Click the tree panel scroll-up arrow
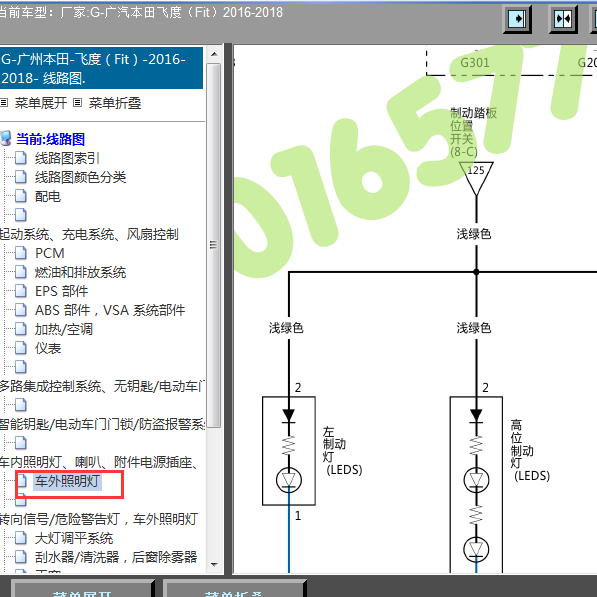 pos(214,54)
